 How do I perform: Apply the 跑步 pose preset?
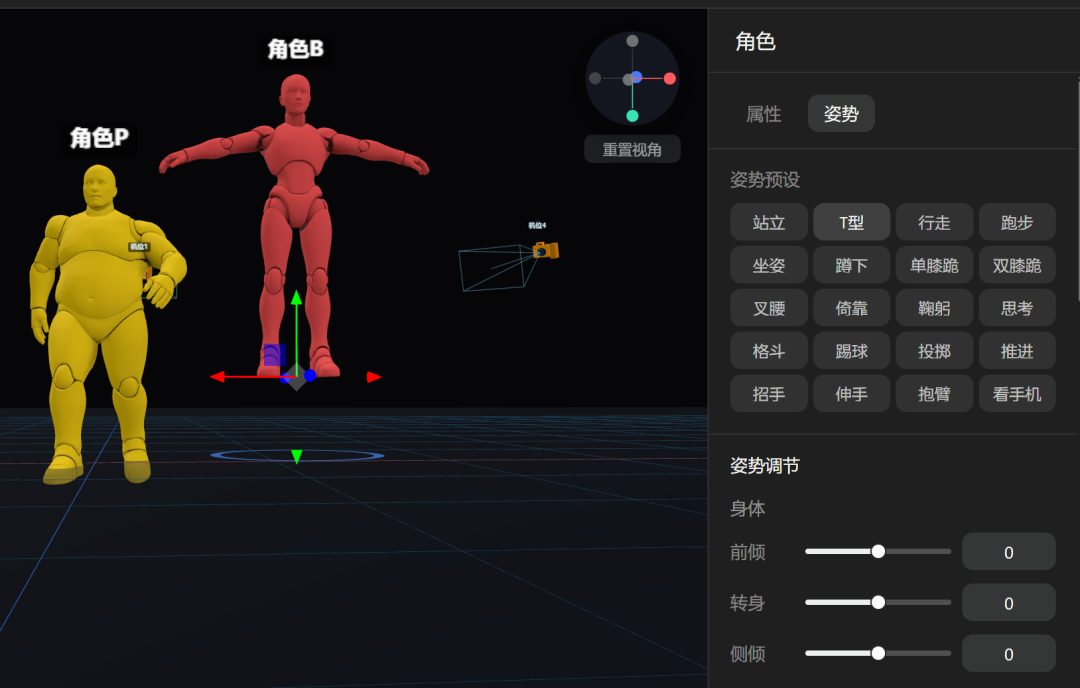pyautogui.click(x=1017, y=222)
